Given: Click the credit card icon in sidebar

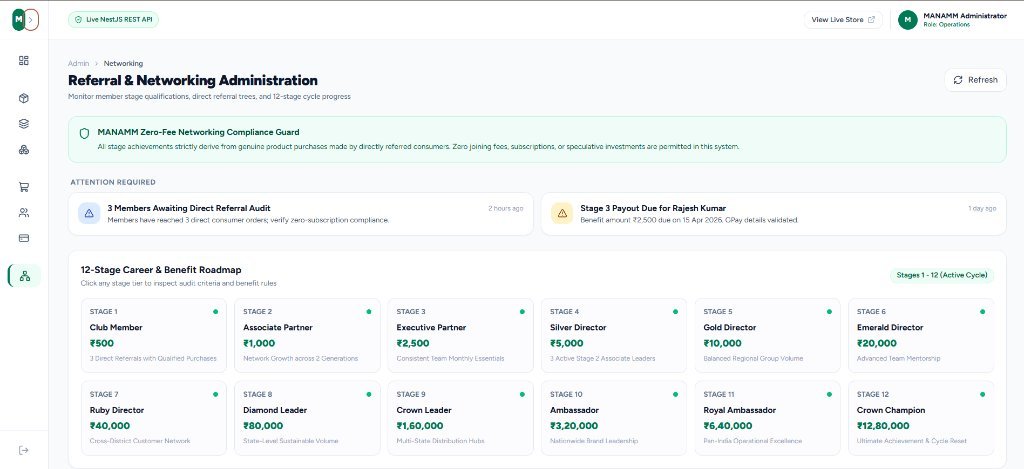Looking at the screenshot, I should (24, 238).
